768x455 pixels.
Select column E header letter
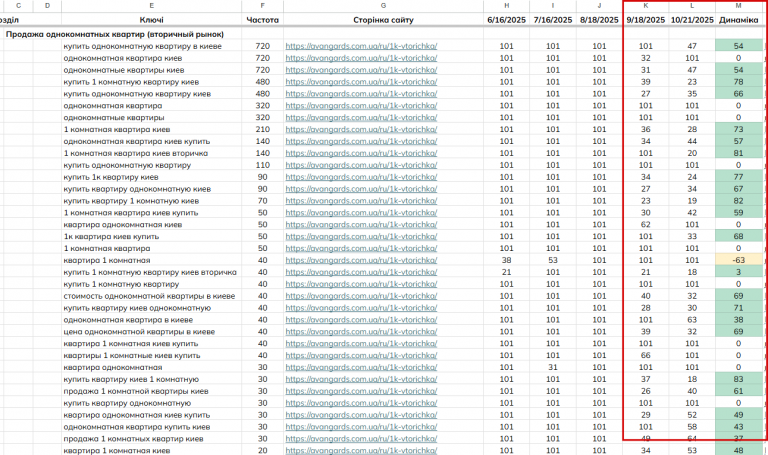(151, 6)
